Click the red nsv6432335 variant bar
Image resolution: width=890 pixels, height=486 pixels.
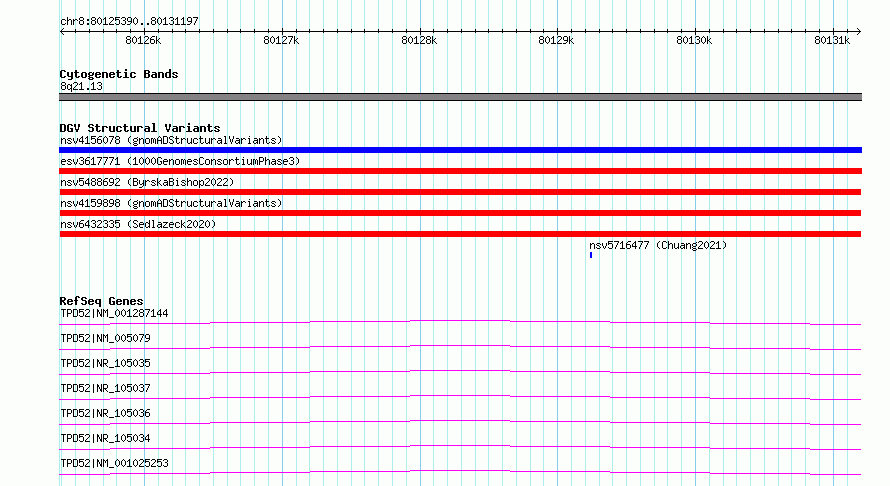[460, 234]
